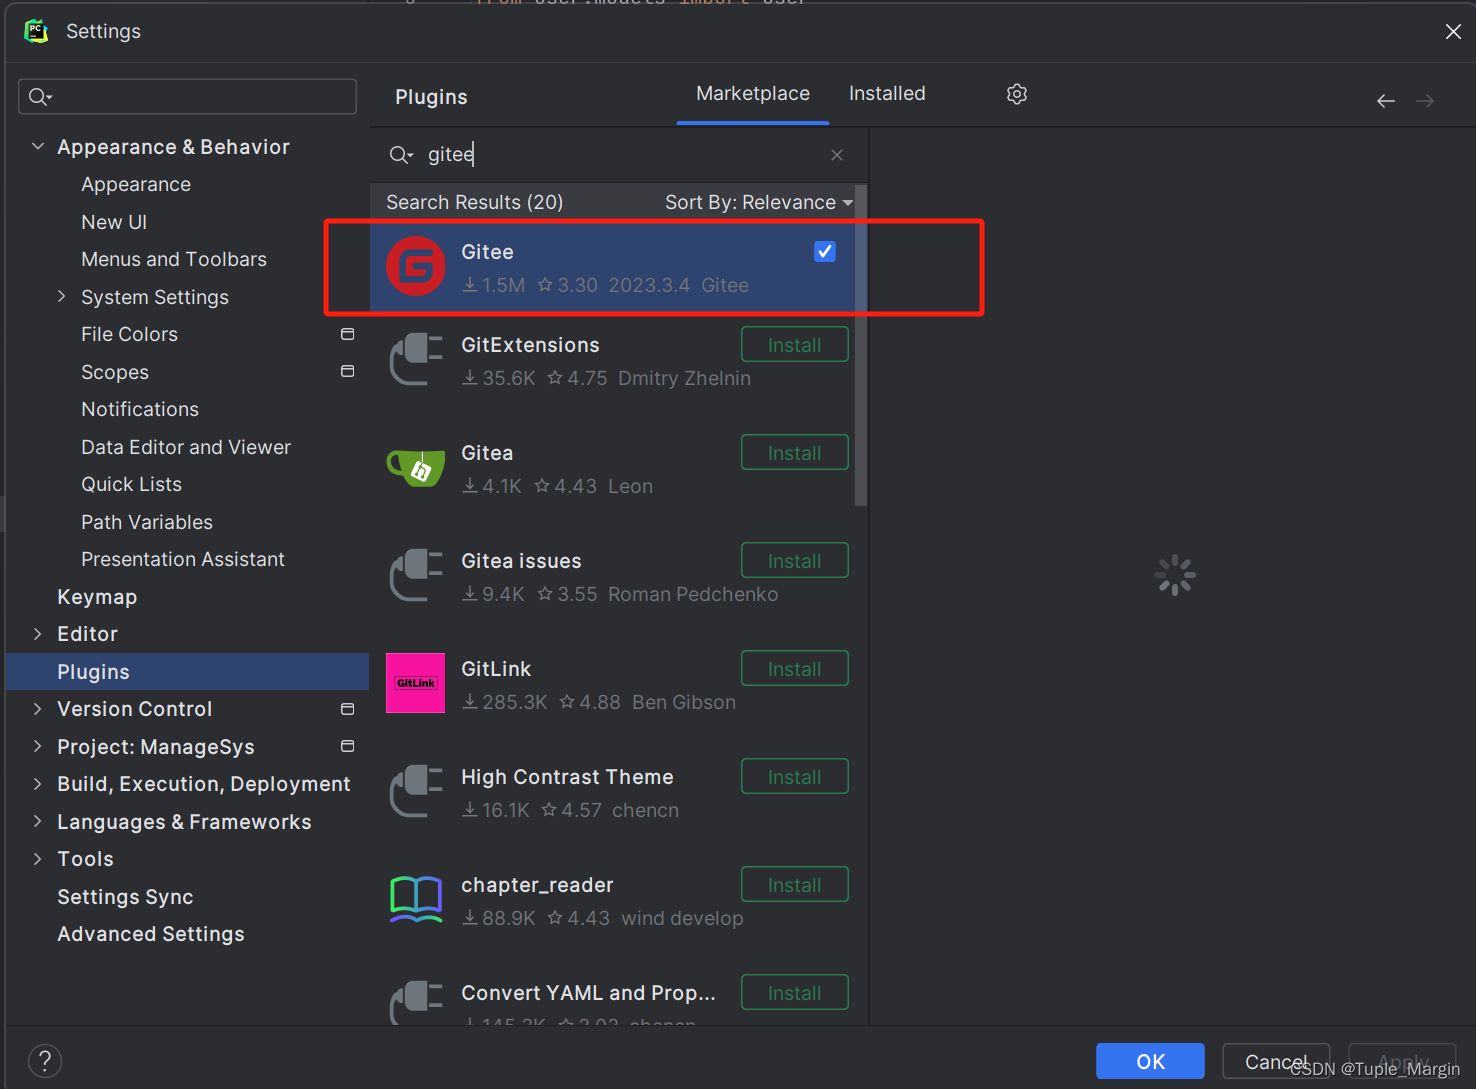This screenshot has height=1089, width=1476.
Task: Click the PyCharm logo in title bar
Action: coord(36,31)
